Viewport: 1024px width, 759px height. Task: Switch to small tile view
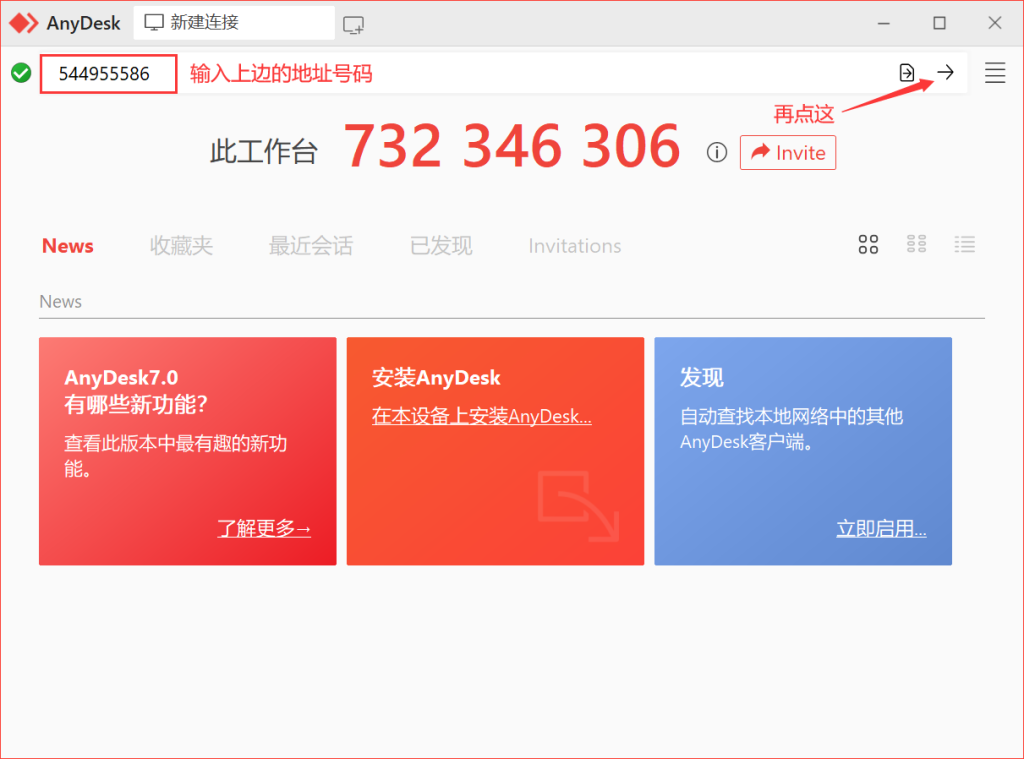pyautogui.click(x=916, y=244)
